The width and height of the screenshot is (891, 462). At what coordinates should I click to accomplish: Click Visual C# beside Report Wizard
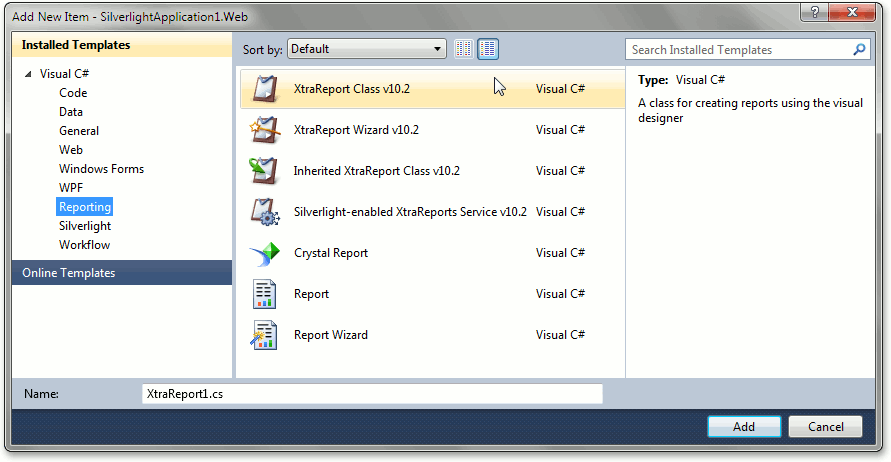coord(560,335)
